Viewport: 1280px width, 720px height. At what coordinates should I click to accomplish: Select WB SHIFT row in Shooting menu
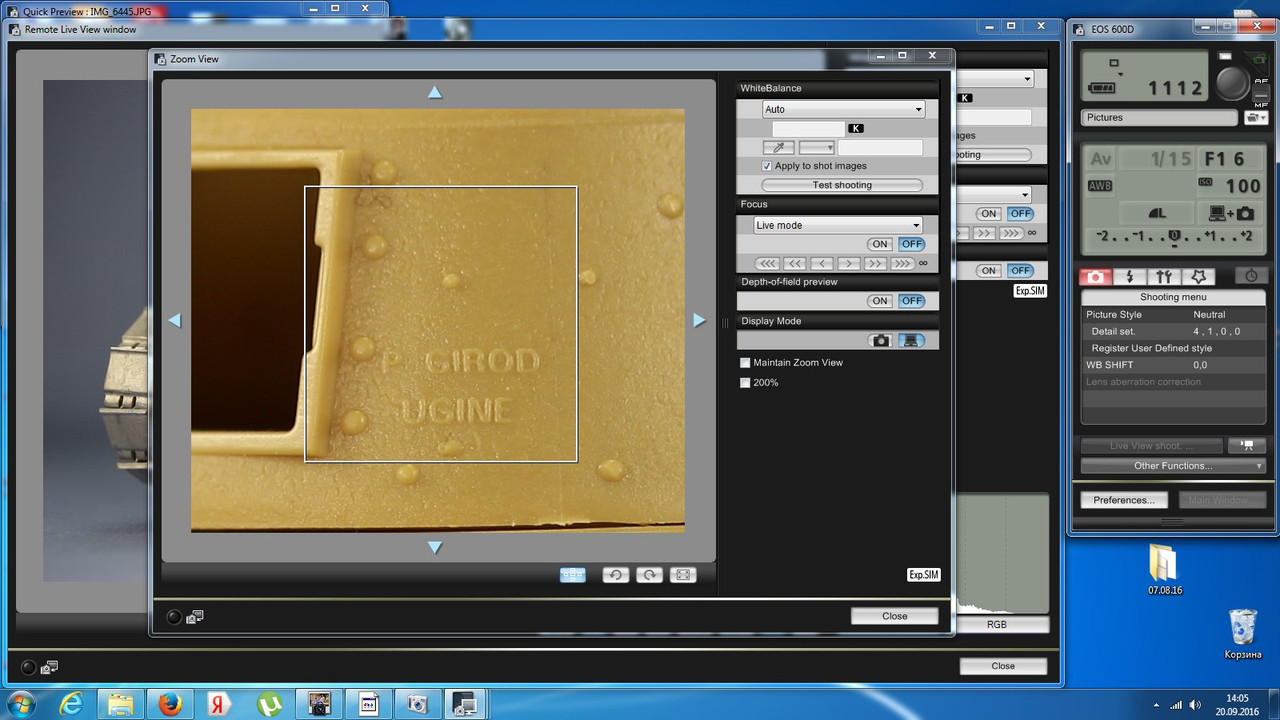(x=1173, y=365)
